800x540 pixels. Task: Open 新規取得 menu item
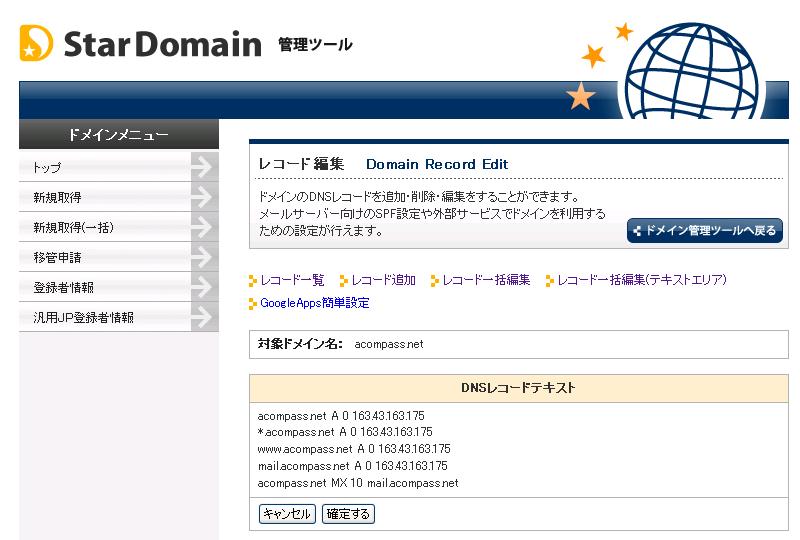[57, 198]
